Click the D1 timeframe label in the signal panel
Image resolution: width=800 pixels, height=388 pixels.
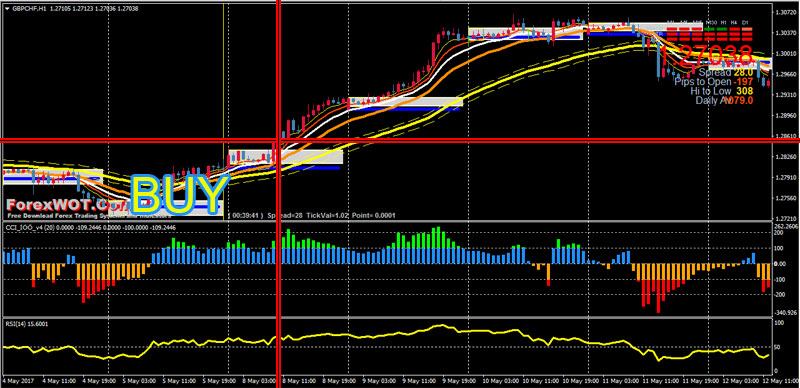tap(745, 22)
